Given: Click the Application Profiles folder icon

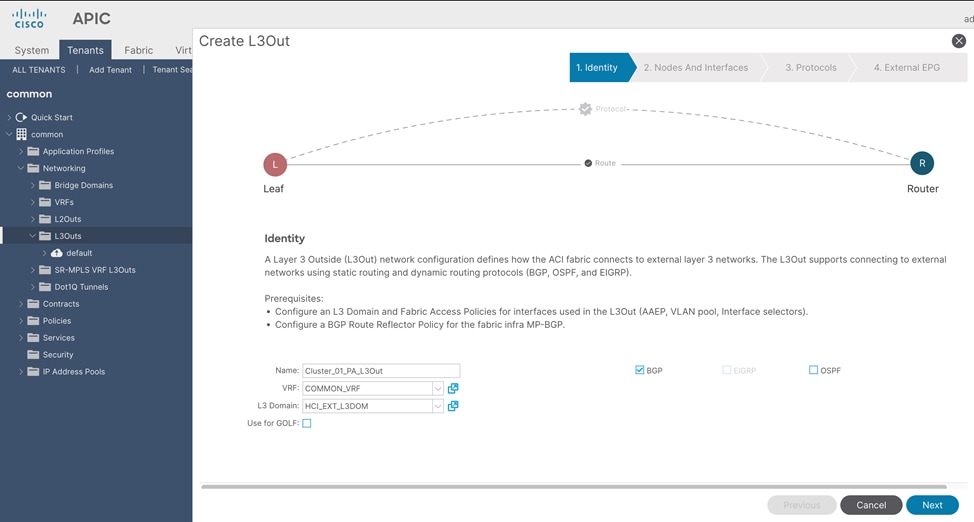Looking at the screenshot, I should pos(33,151).
